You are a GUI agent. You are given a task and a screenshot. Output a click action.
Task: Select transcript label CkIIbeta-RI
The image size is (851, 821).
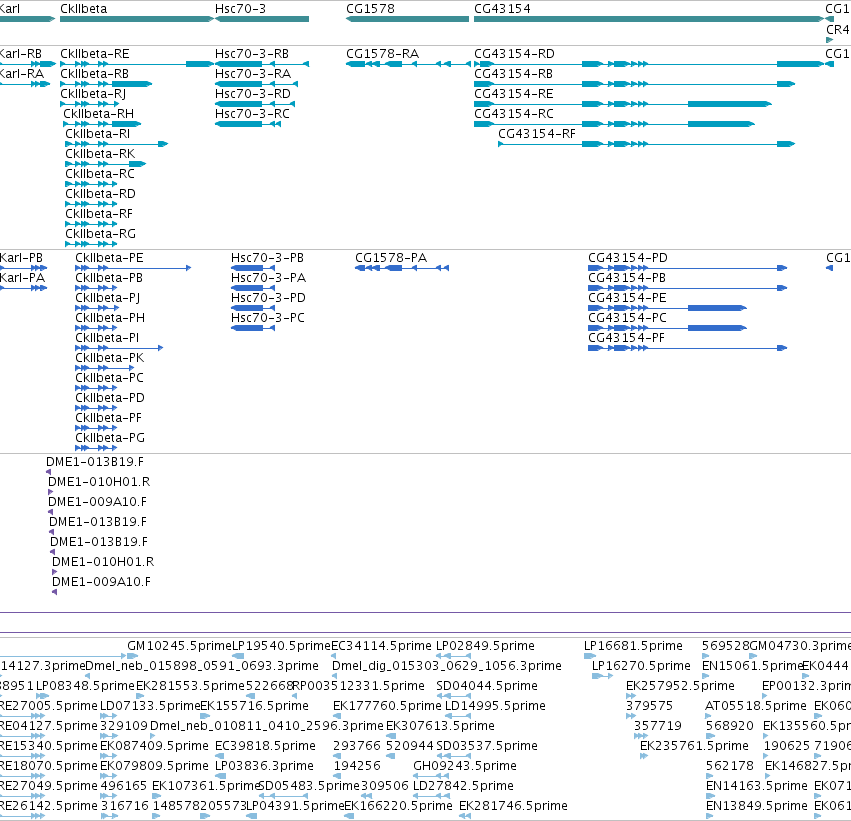tap(97, 134)
